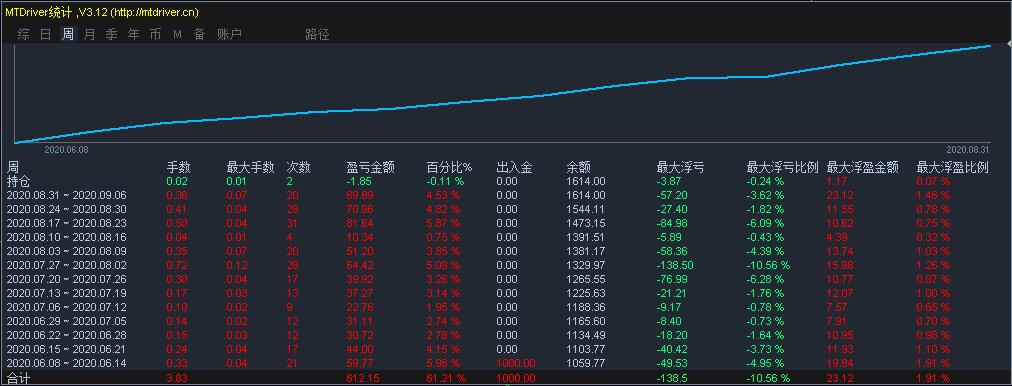This screenshot has width=1012, height=386.
Task: Click balance value 1544.11
Action: point(586,209)
